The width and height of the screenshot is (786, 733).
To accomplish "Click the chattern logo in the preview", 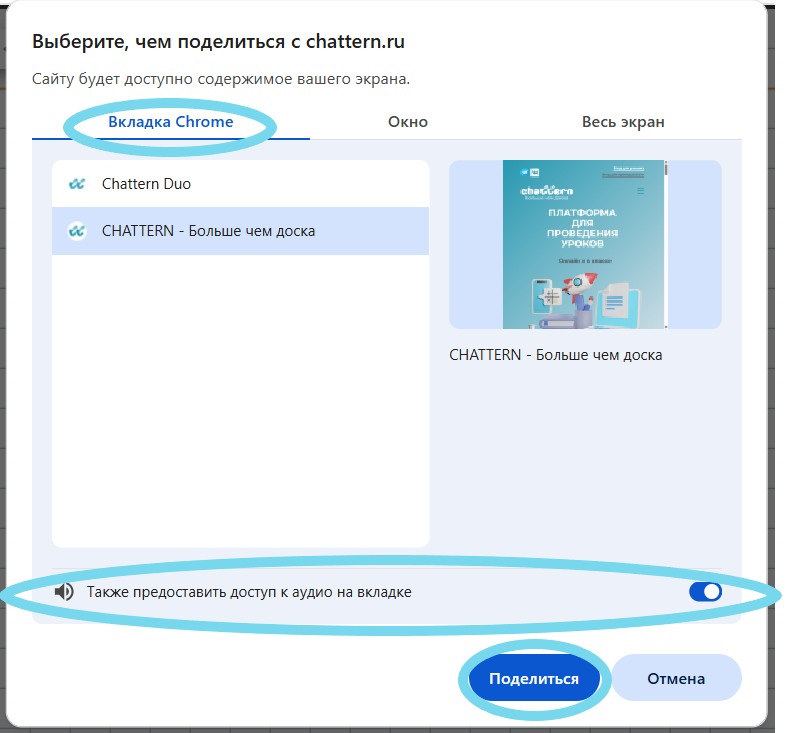I will click(546, 190).
